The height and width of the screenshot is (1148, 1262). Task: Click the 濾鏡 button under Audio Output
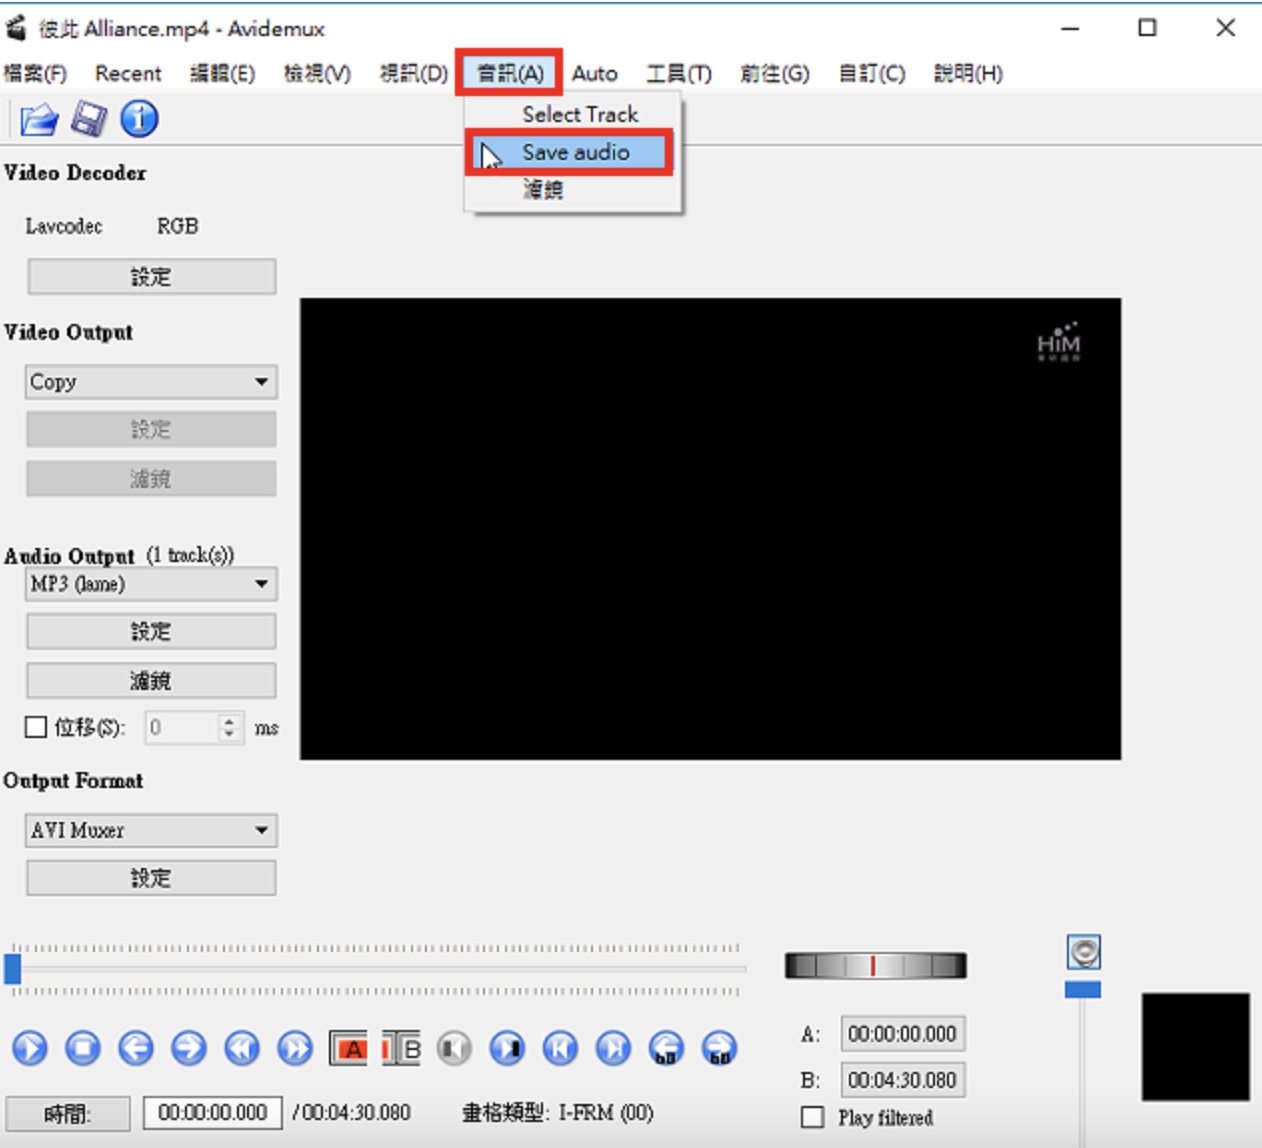[x=151, y=681]
